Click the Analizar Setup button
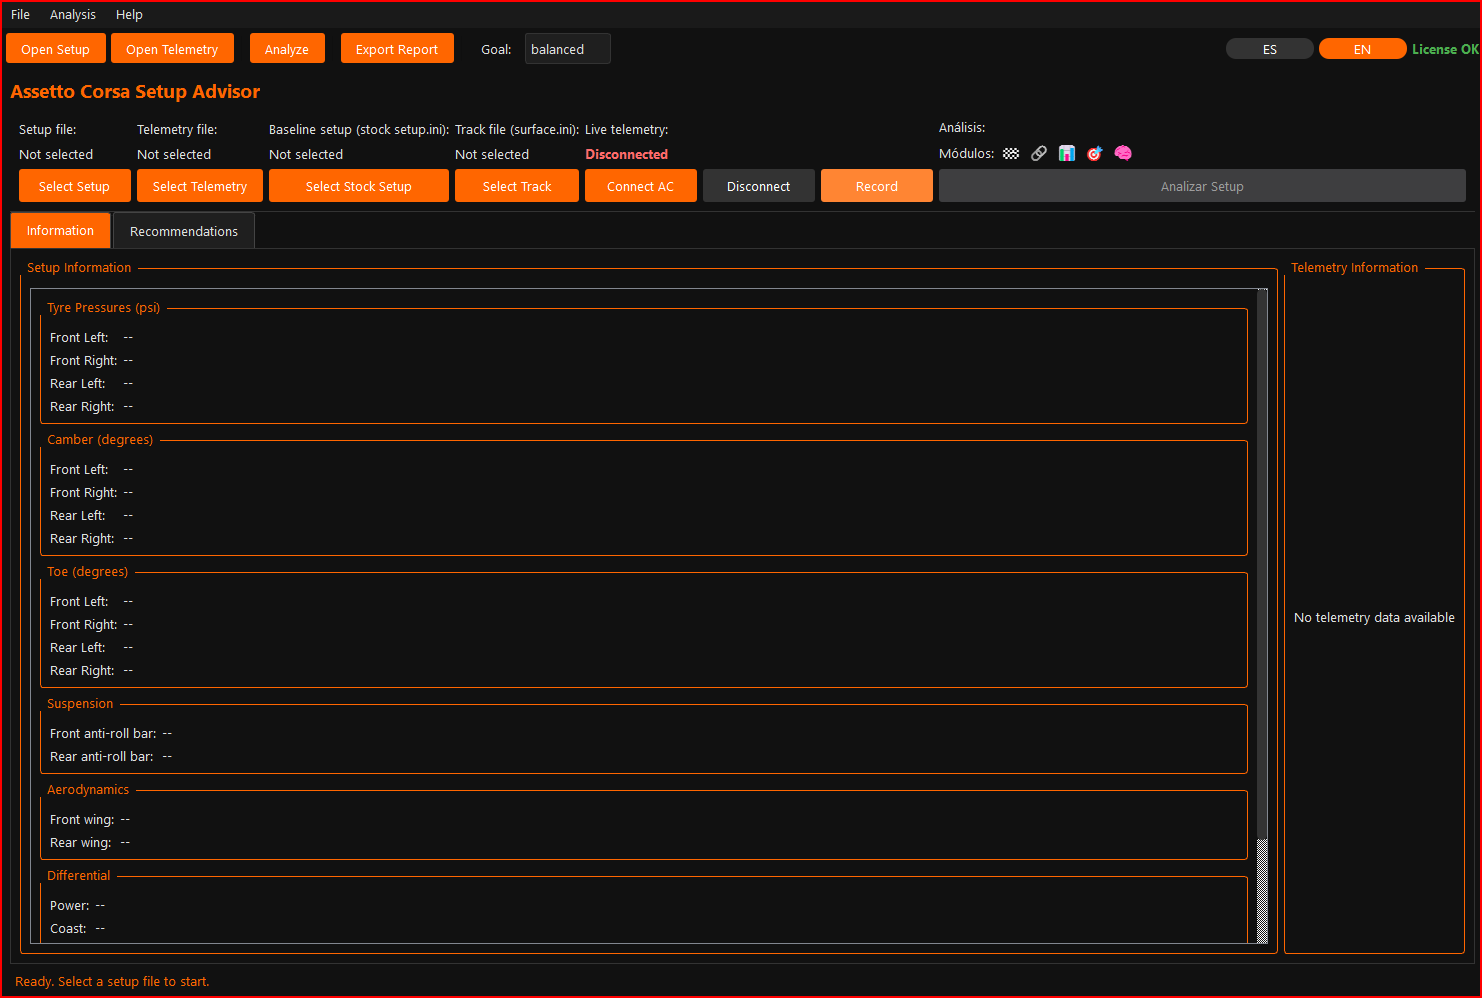 (1202, 186)
